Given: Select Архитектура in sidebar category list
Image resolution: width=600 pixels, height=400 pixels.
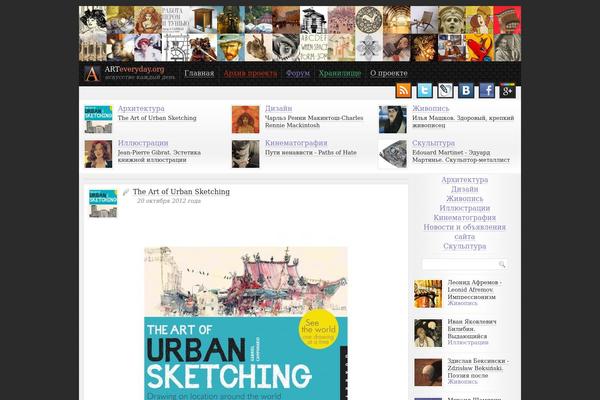Looking at the screenshot, I should coord(465,180).
